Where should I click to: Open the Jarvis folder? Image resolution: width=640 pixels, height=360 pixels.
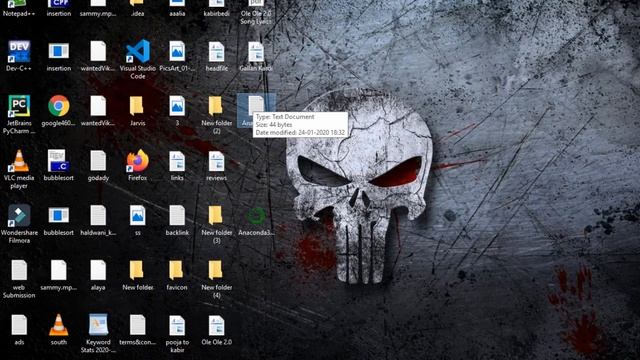point(137,111)
